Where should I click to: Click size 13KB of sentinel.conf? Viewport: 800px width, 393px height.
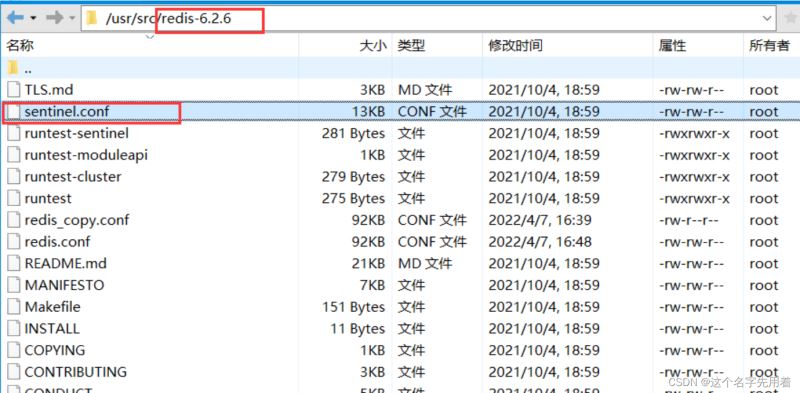pos(368,111)
